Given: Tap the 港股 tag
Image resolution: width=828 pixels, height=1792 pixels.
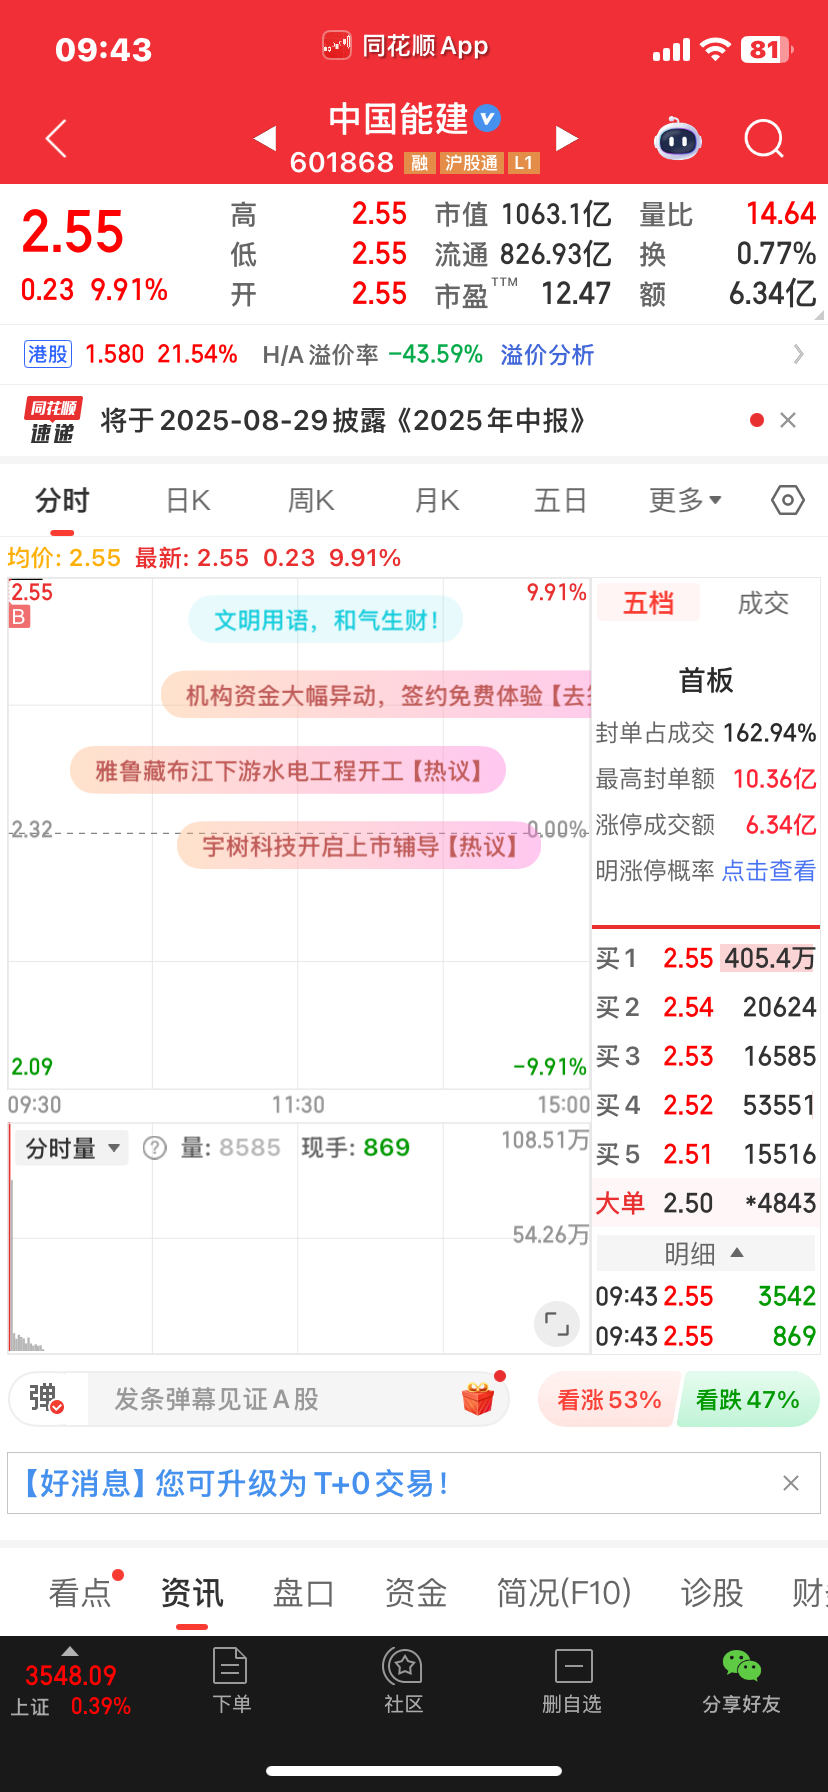Looking at the screenshot, I should [x=48, y=354].
